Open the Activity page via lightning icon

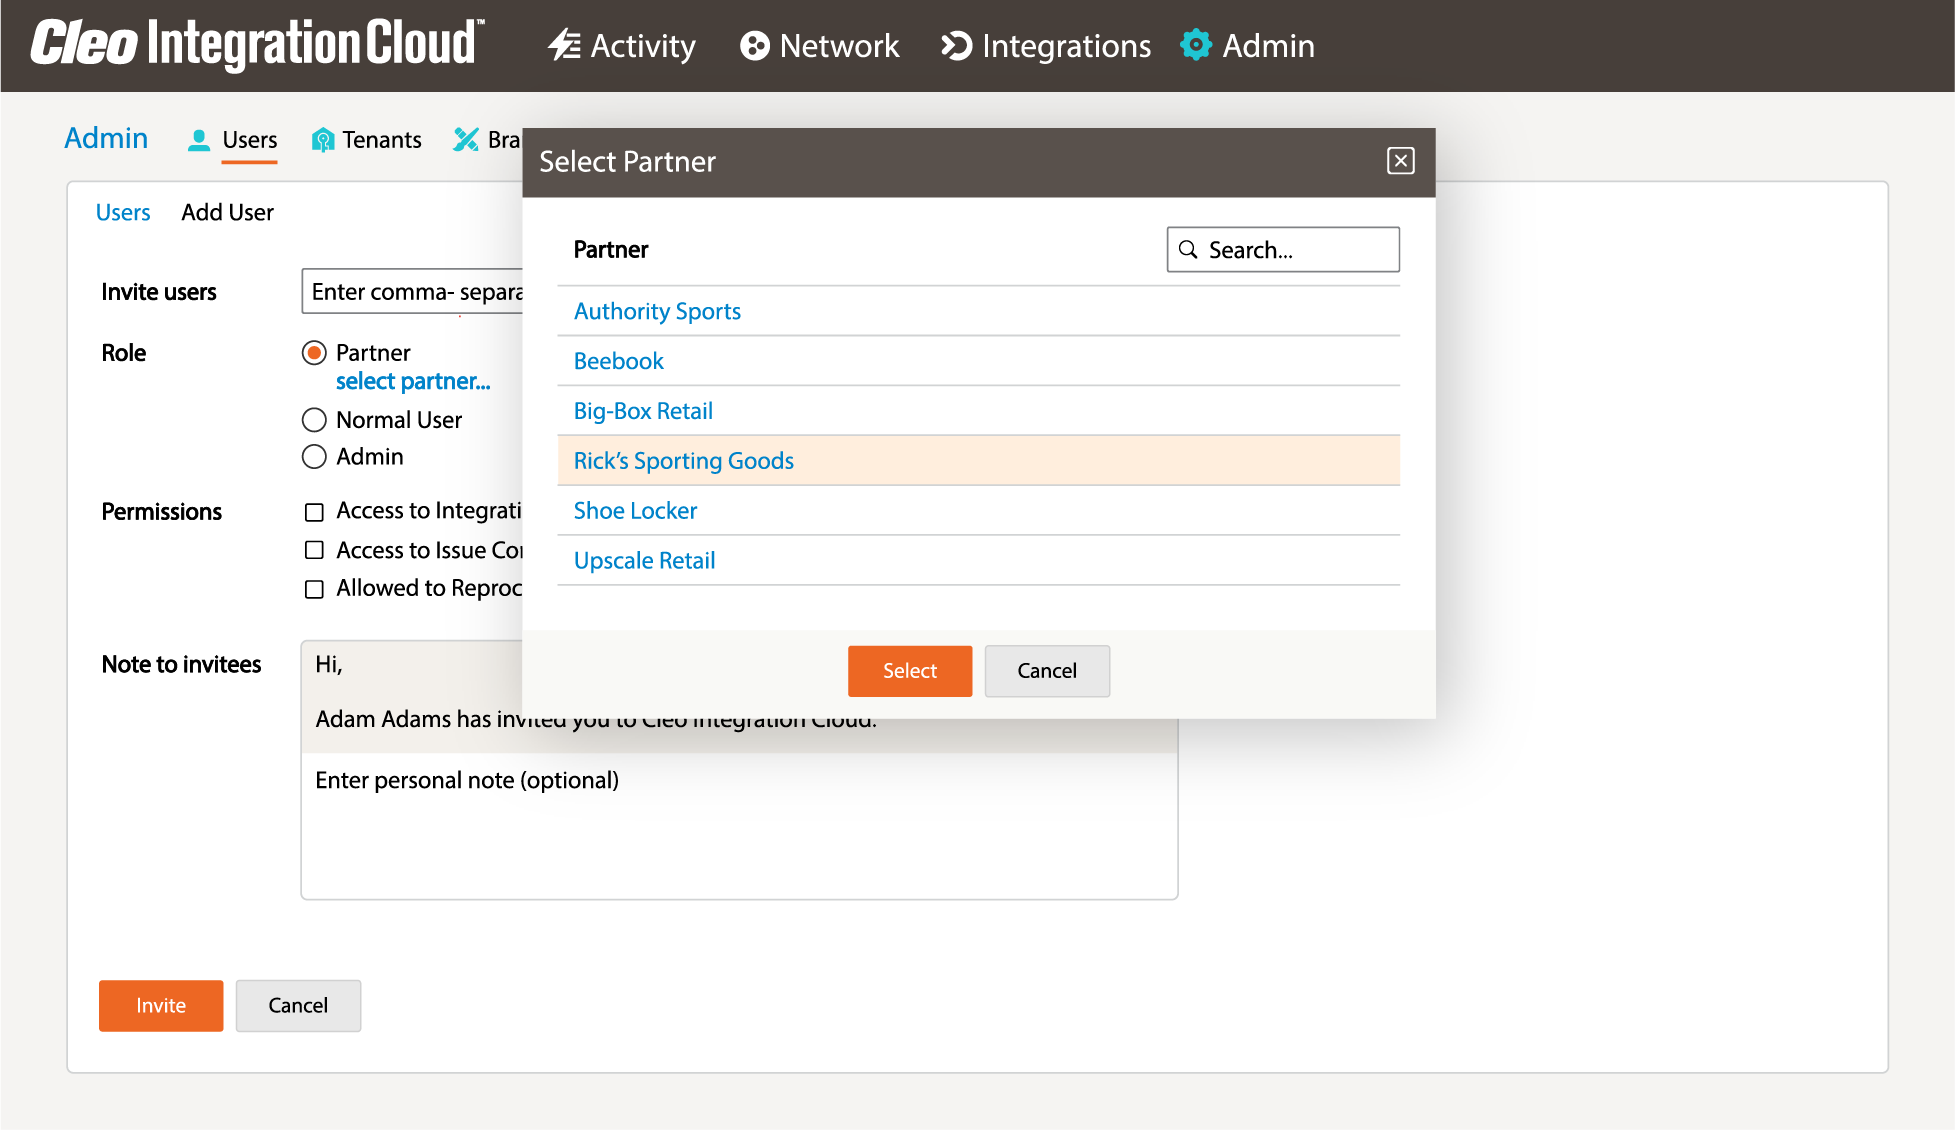(x=564, y=45)
